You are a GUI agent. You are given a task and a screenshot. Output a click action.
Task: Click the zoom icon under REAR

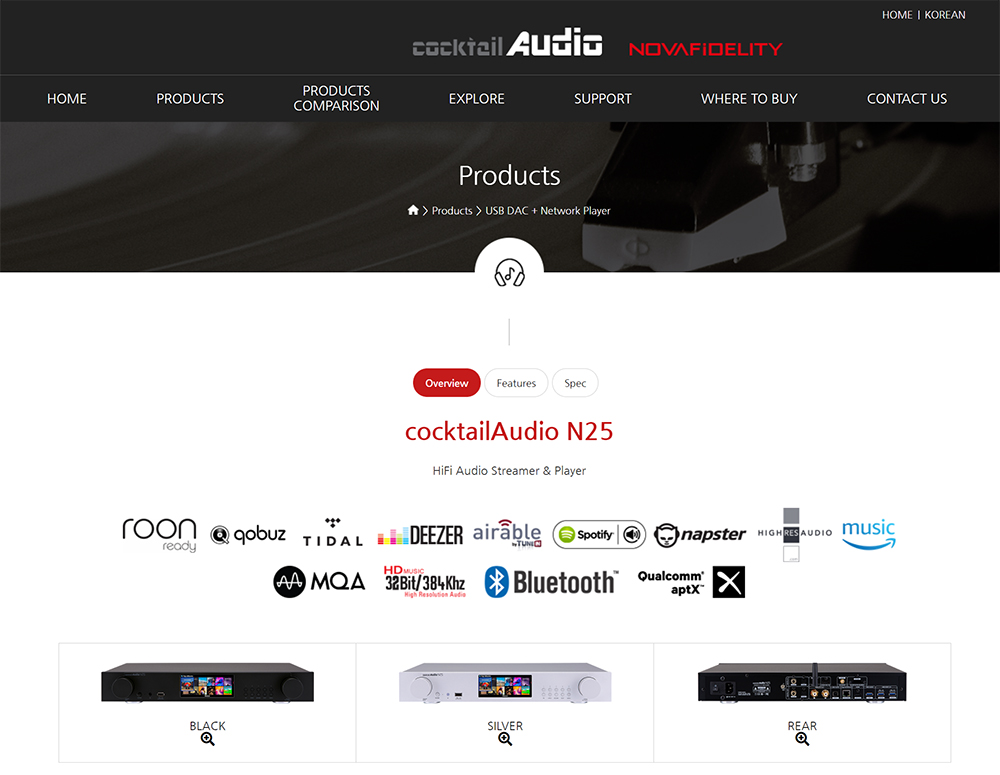coord(802,739)
